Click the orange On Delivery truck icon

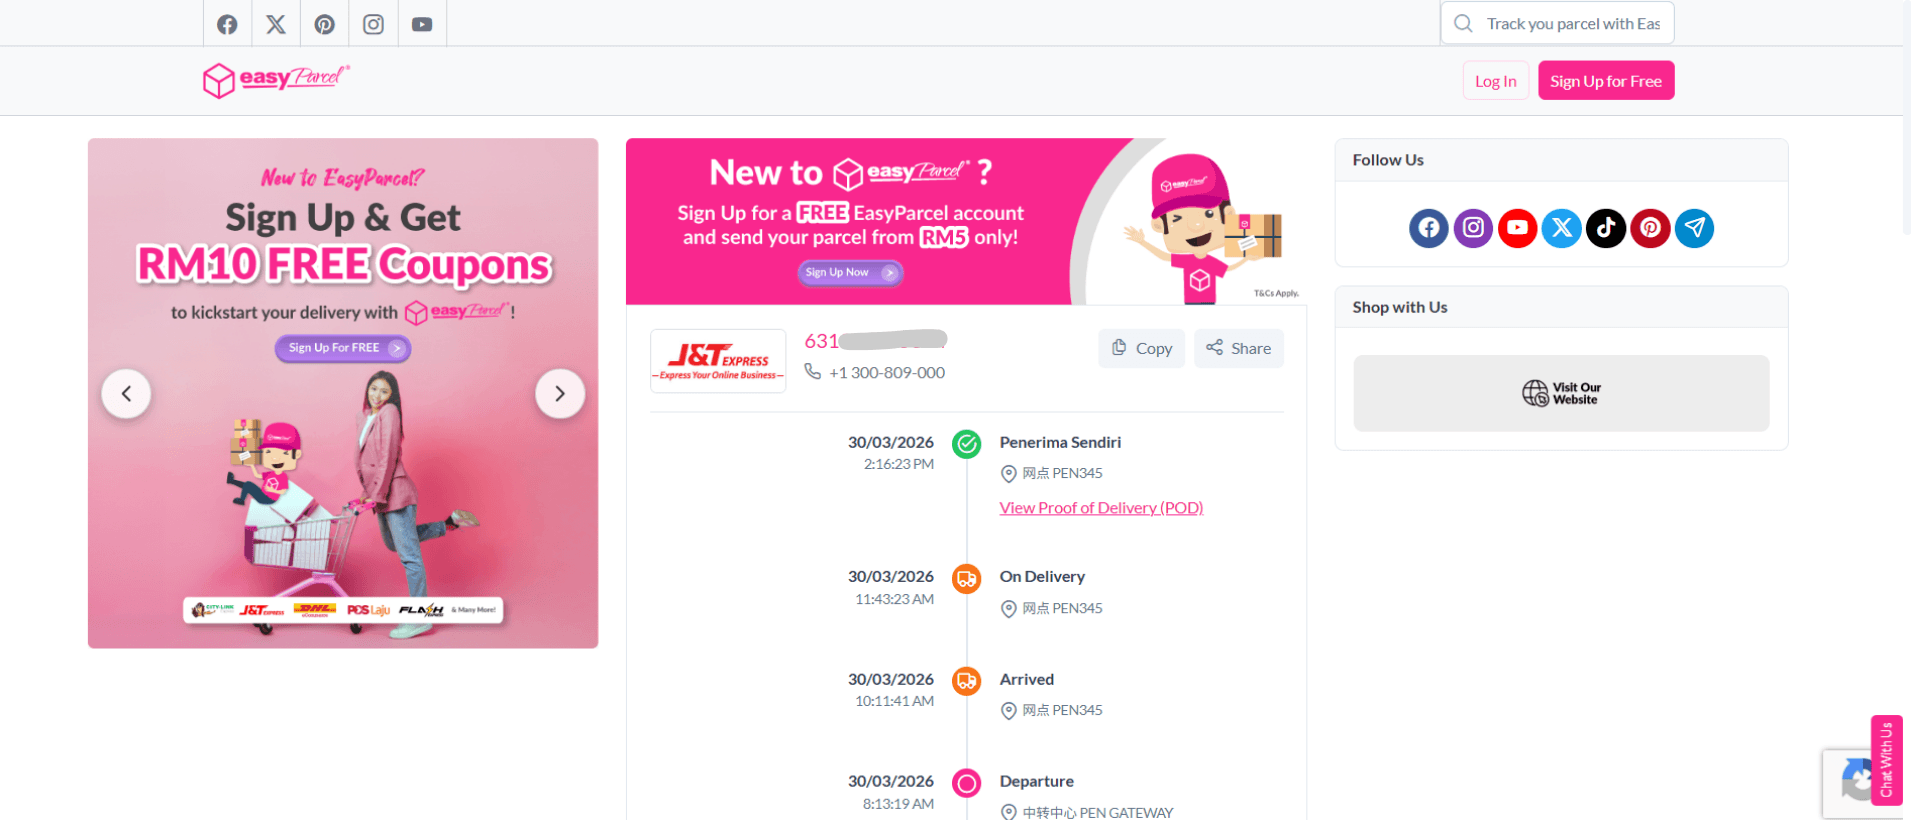[x=966, y=579]
